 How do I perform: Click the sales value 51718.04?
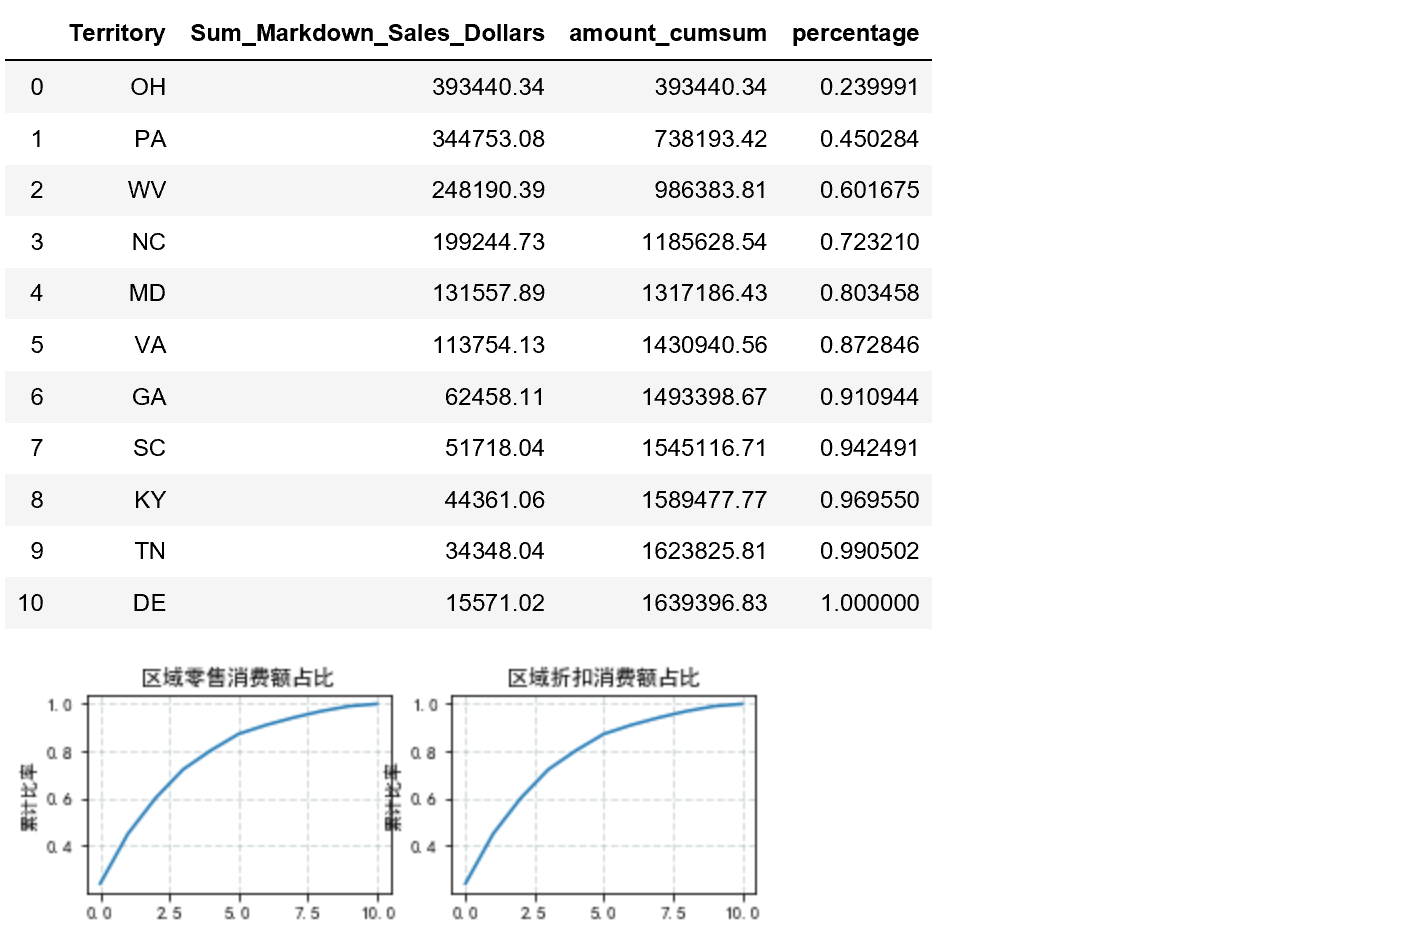(494, 448)
